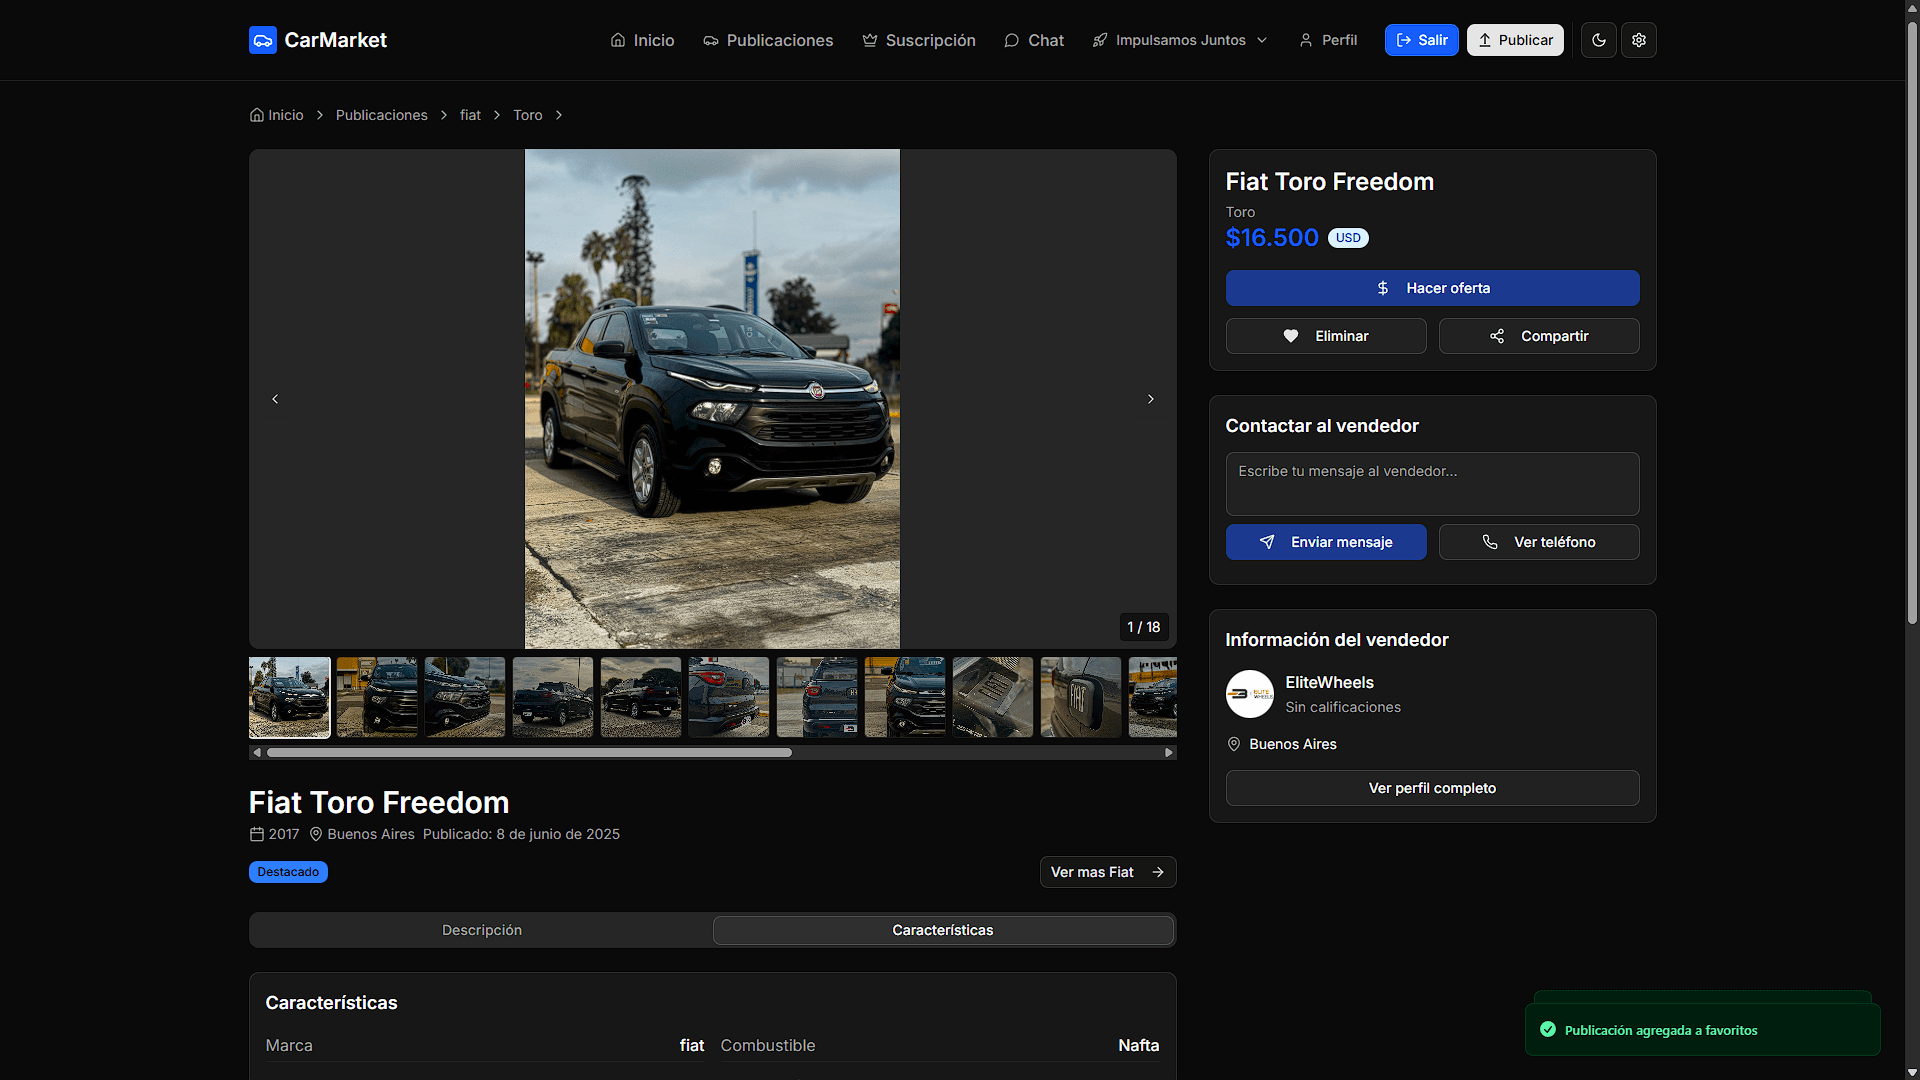Click the thumbnail scrollbar left arrow

point(257,753)
